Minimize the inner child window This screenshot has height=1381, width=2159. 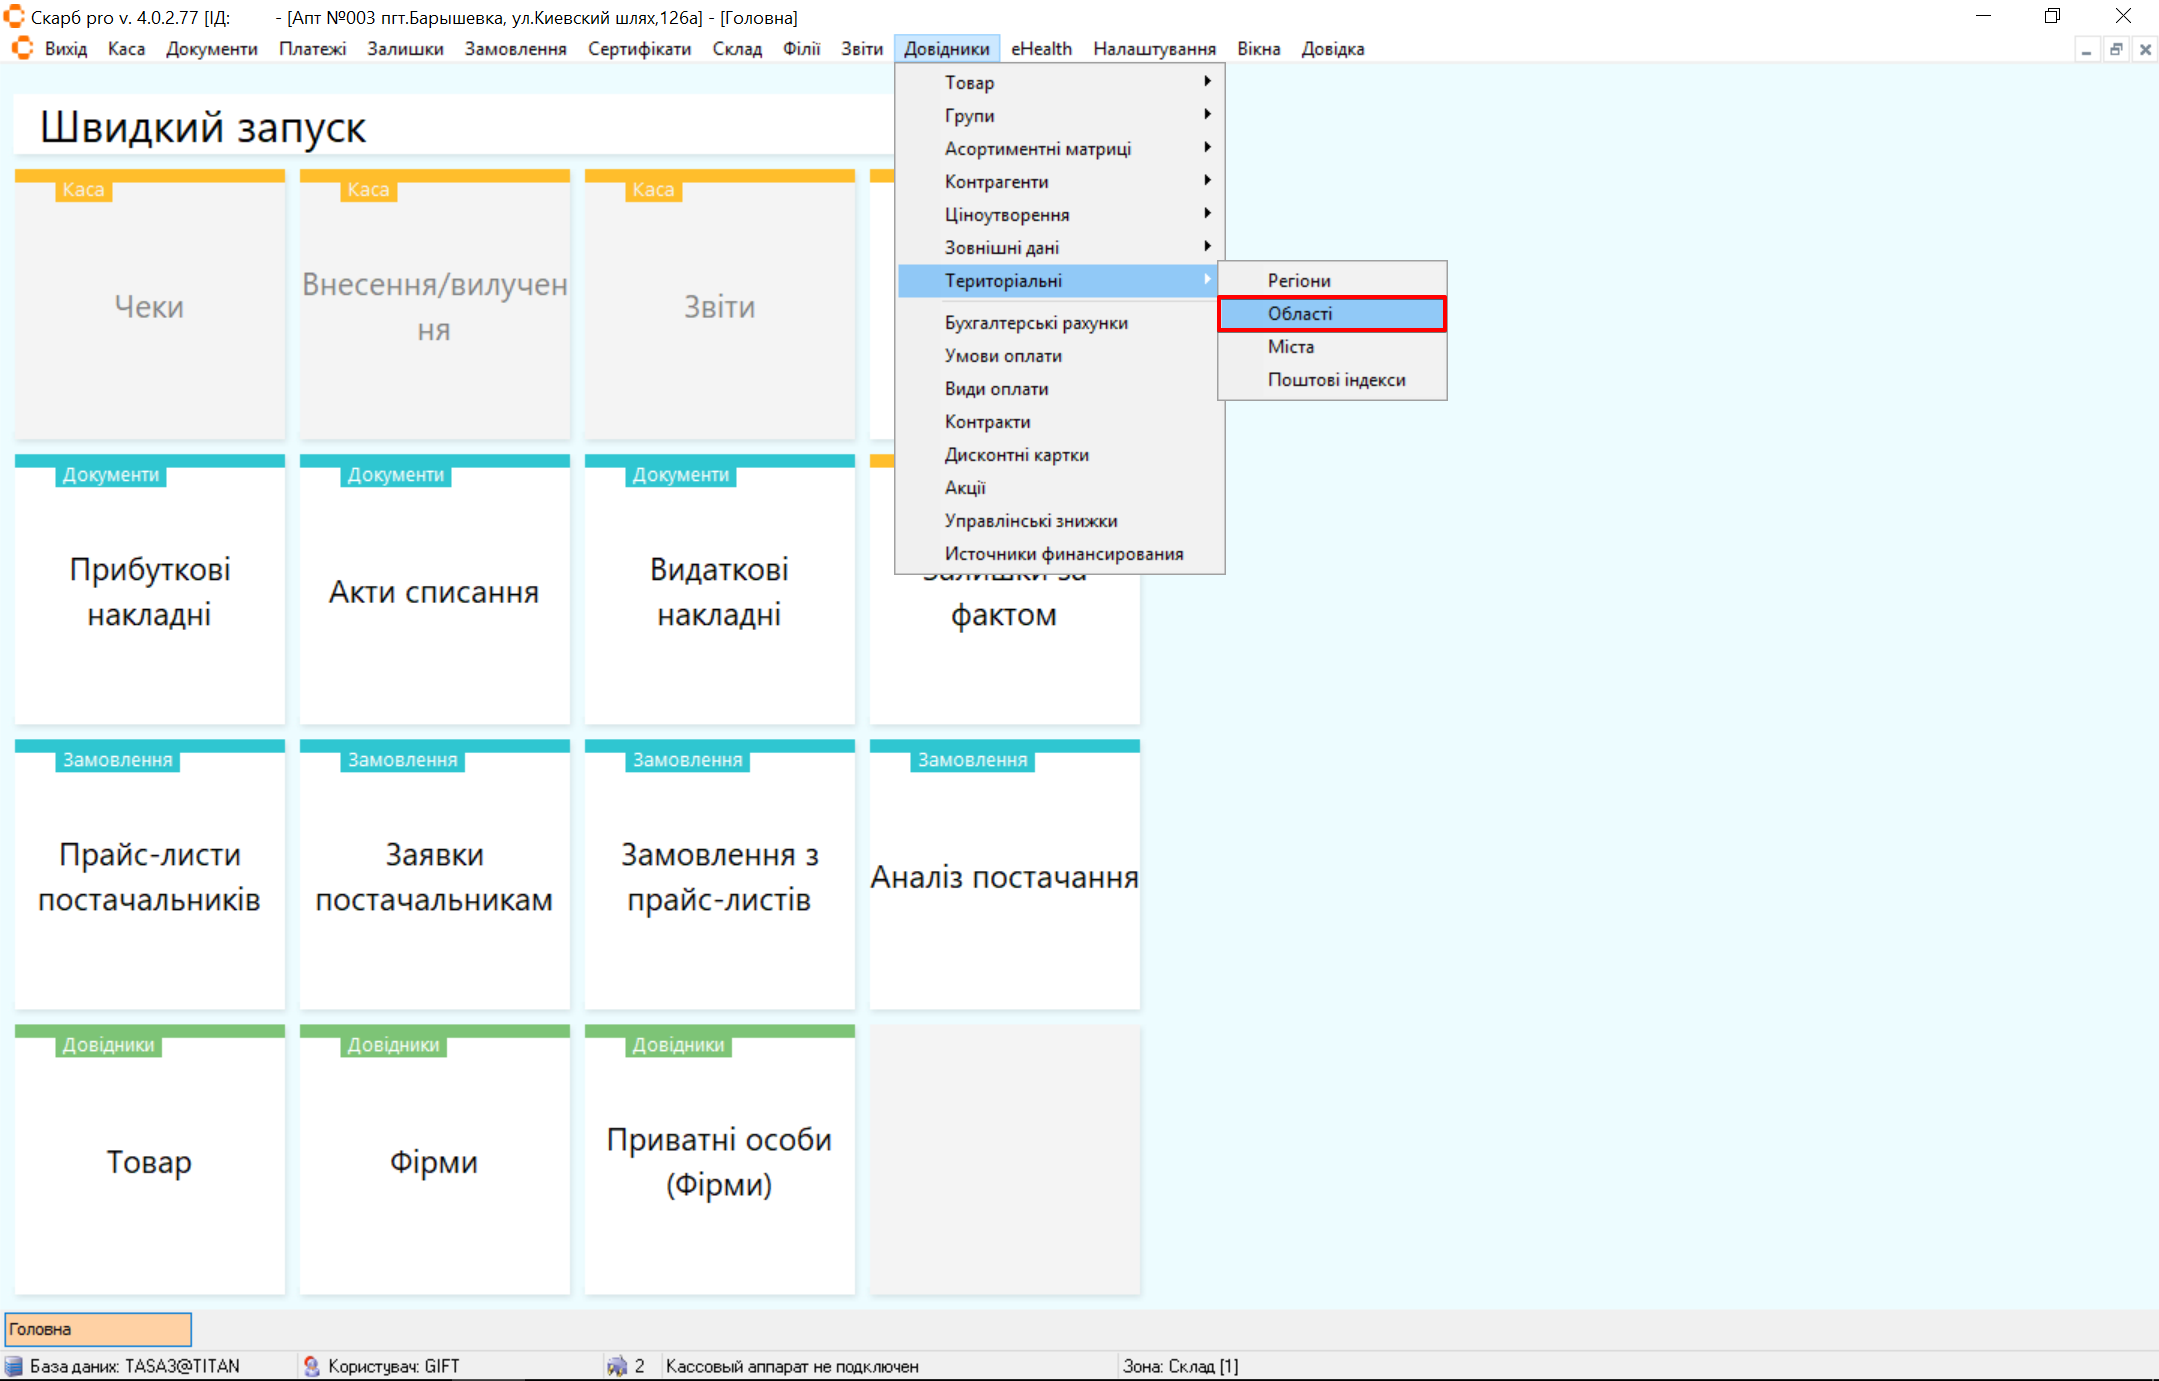pyautogui.click(x=2086, y=50)
